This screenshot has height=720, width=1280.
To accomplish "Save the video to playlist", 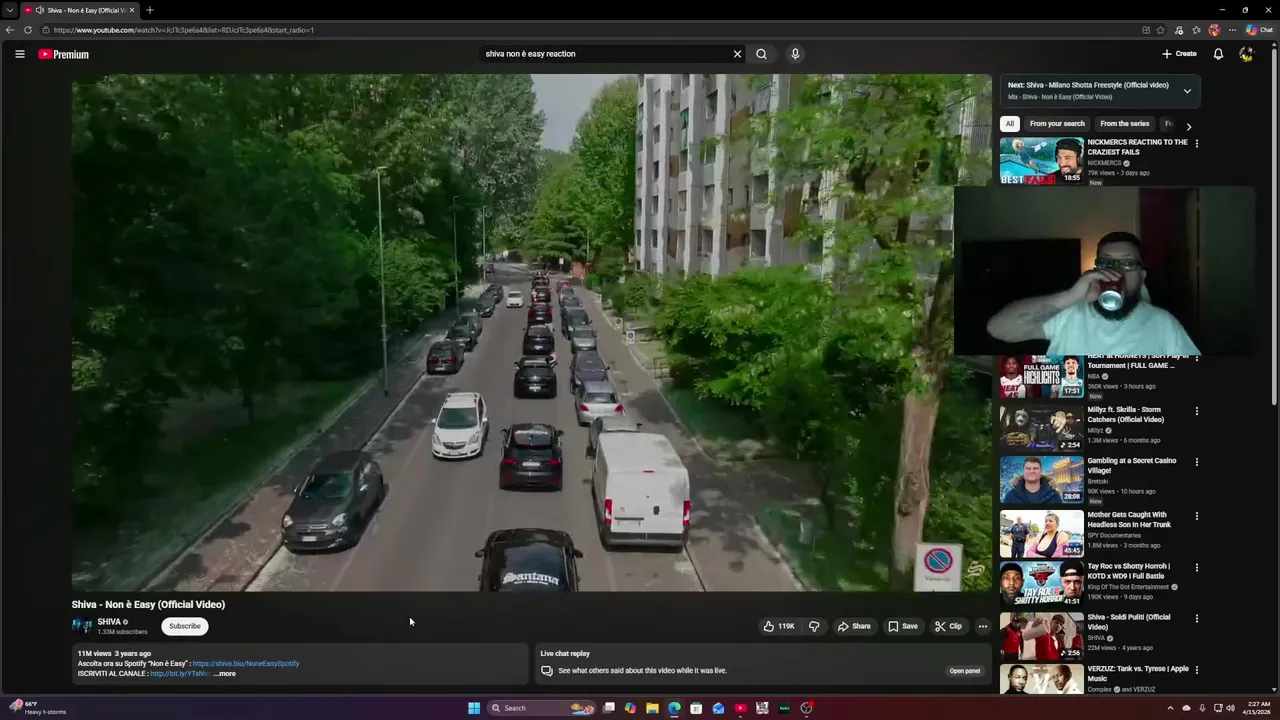I will [902, 626].
